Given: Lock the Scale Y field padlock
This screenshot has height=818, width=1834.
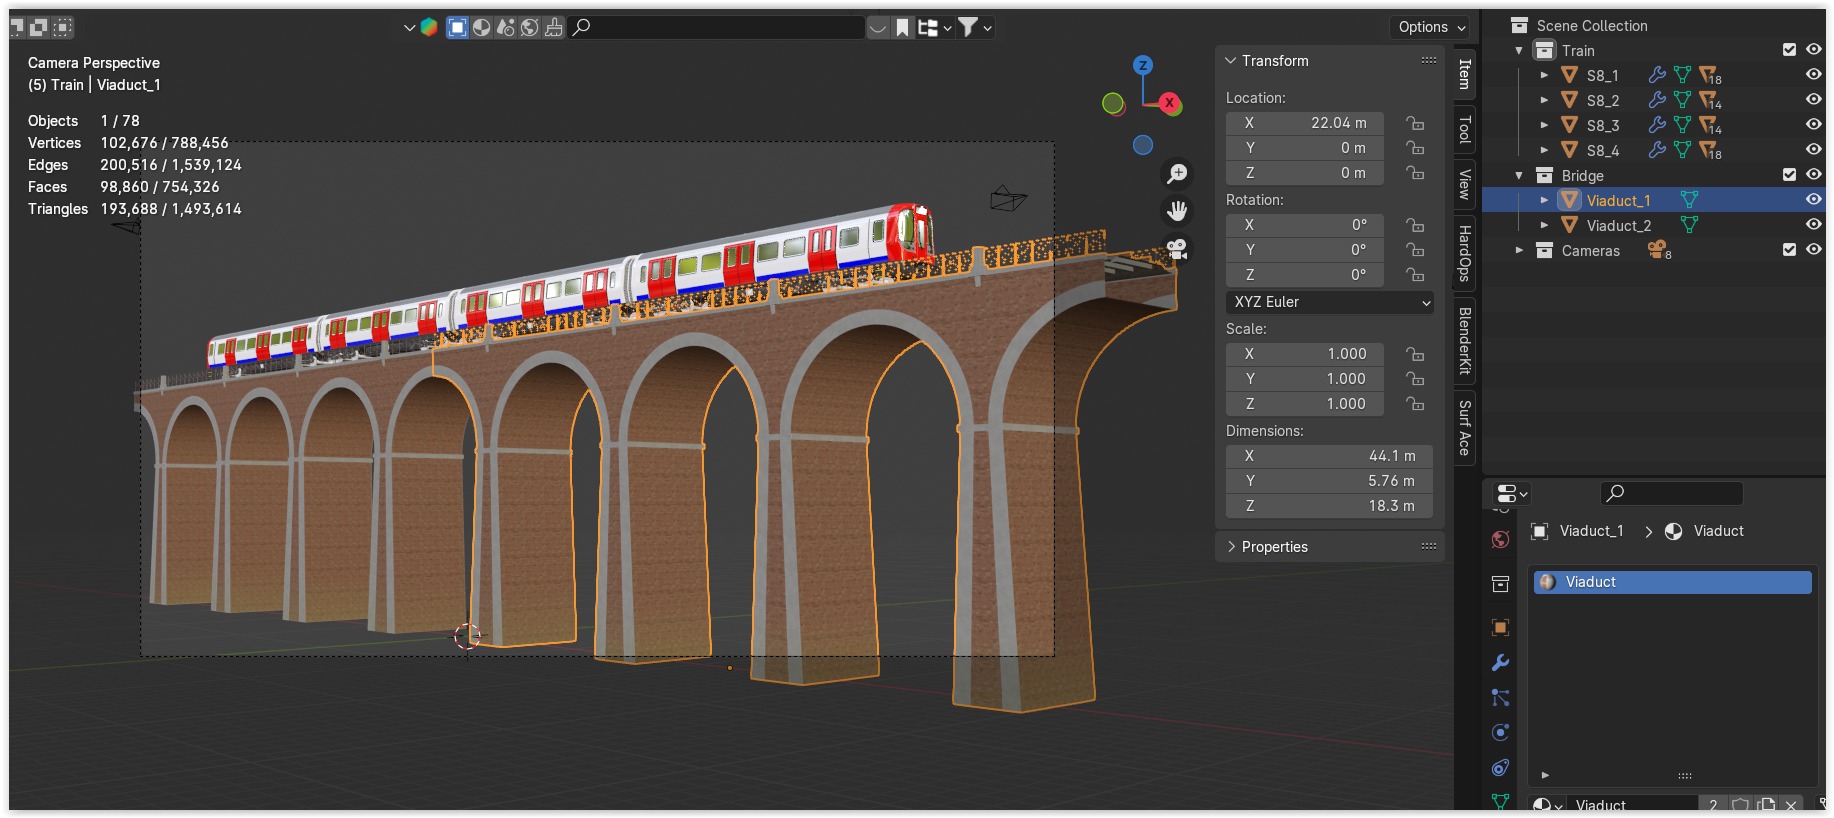Looking at the screenshot, I should pos(1415,379).
